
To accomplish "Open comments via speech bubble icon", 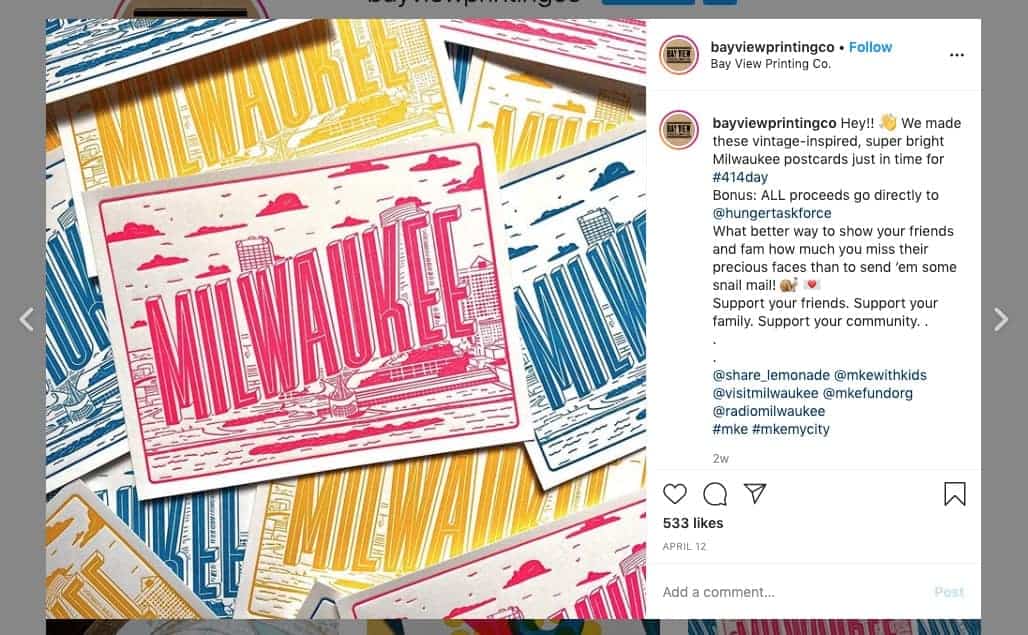I will point(715,494).
